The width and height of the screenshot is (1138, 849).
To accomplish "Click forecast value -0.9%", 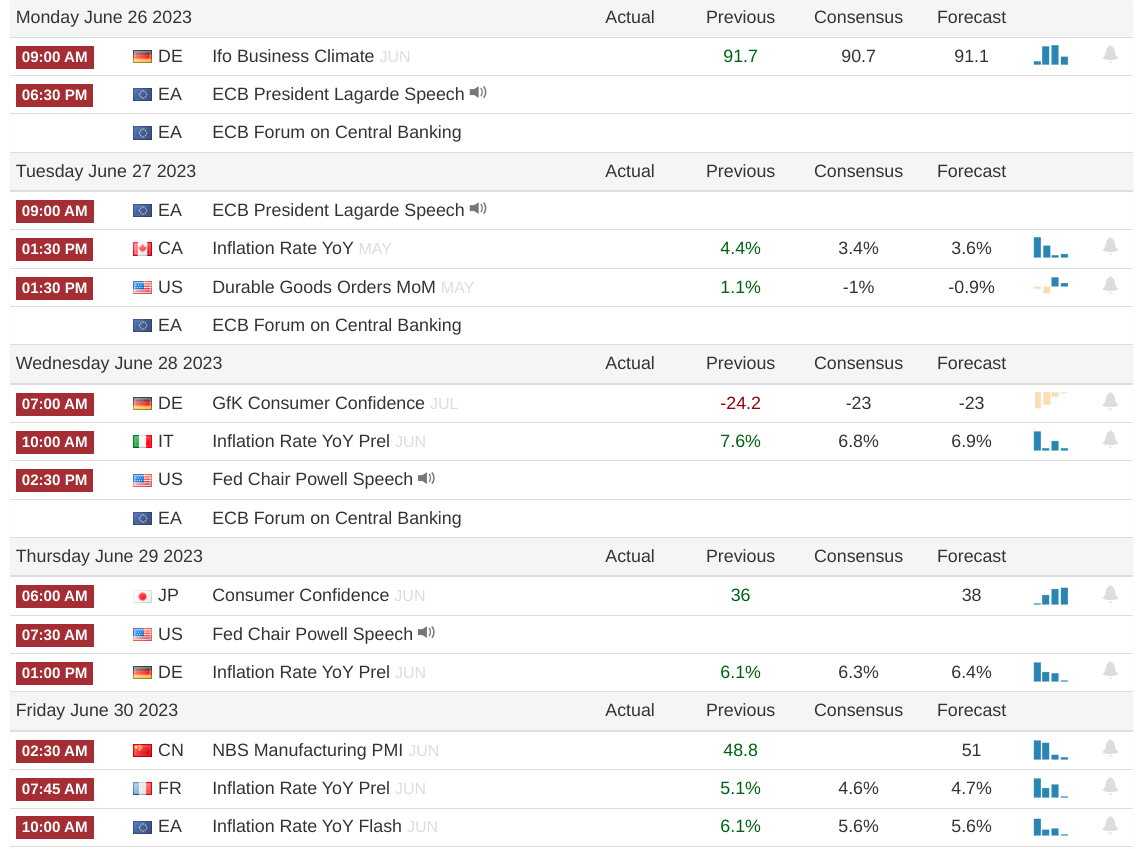I will tap(971, 287).
